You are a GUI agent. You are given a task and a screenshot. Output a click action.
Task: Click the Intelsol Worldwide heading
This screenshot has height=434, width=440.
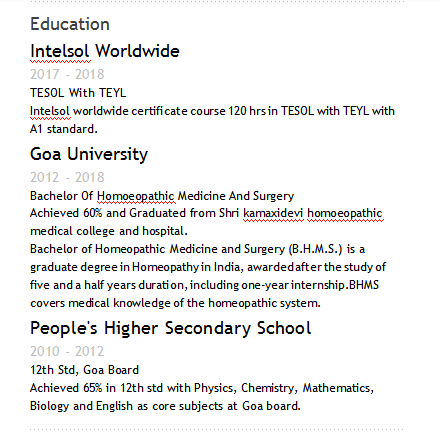pyautogui.click(x=105, y=51)
